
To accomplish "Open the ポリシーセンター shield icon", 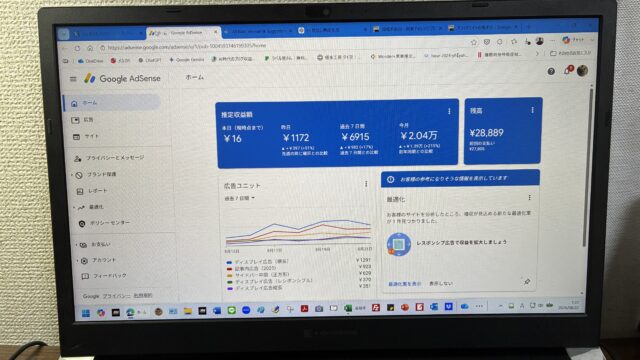I will pyautogui.click(x=82, y=223).
